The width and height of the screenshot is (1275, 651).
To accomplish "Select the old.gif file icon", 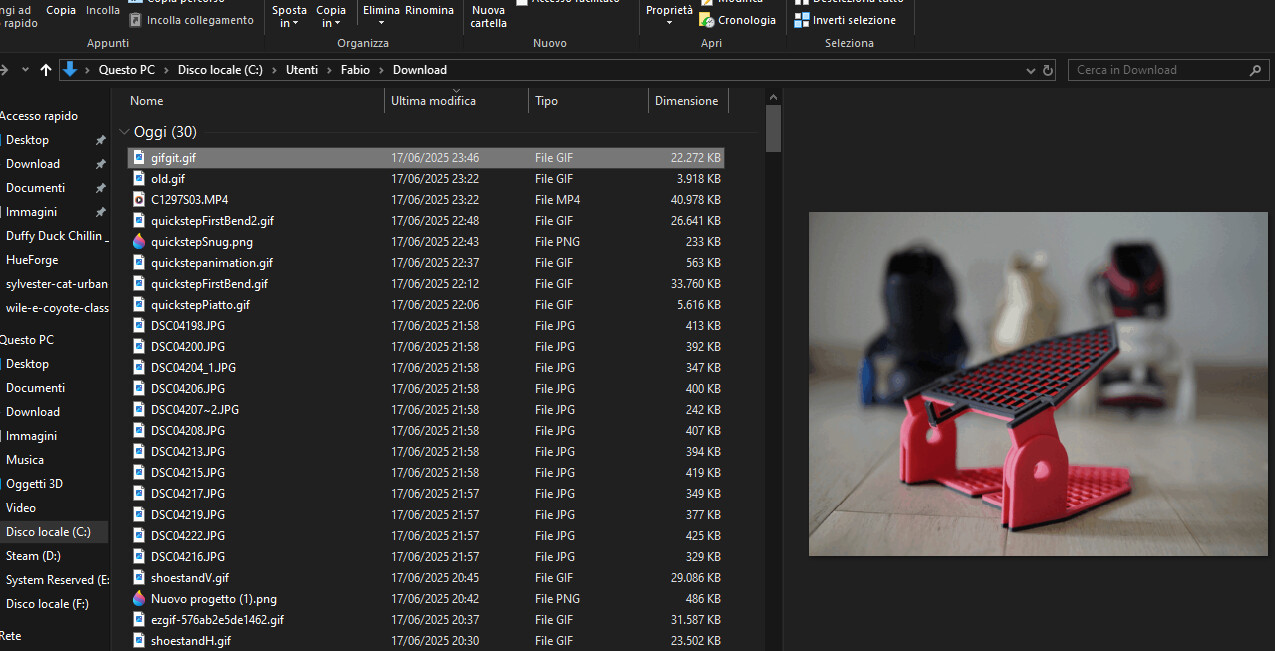I will coord(140,179).
